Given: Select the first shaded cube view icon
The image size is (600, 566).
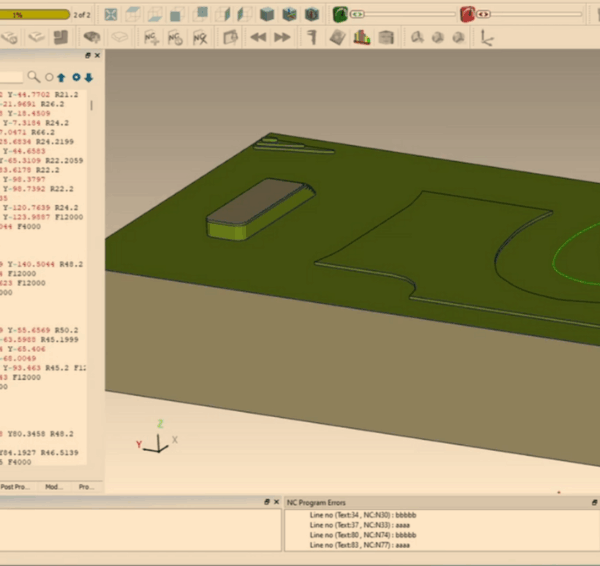Looking at the screenshot, I should [x=267, y=14].
